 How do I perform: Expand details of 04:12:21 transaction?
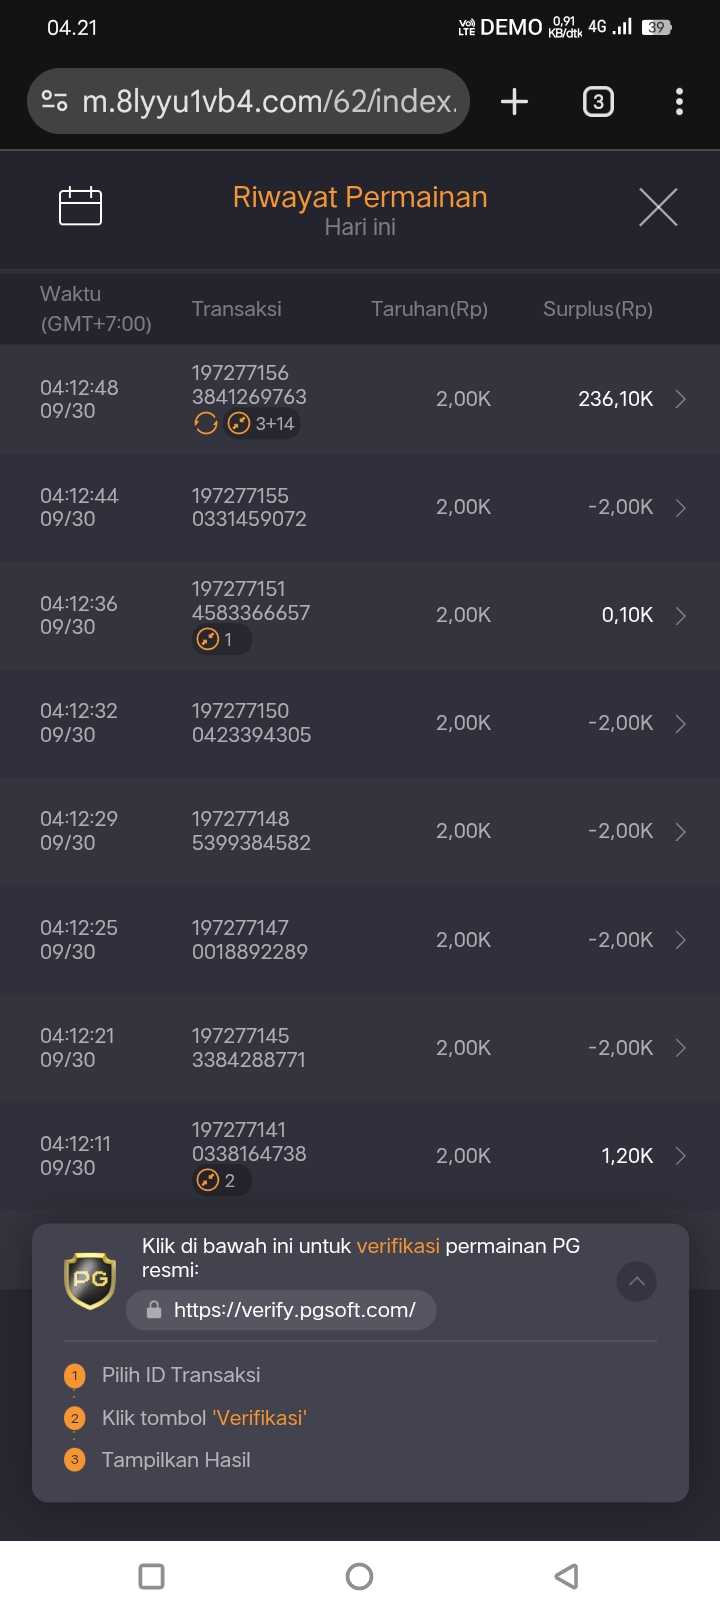click(680, 1047)
